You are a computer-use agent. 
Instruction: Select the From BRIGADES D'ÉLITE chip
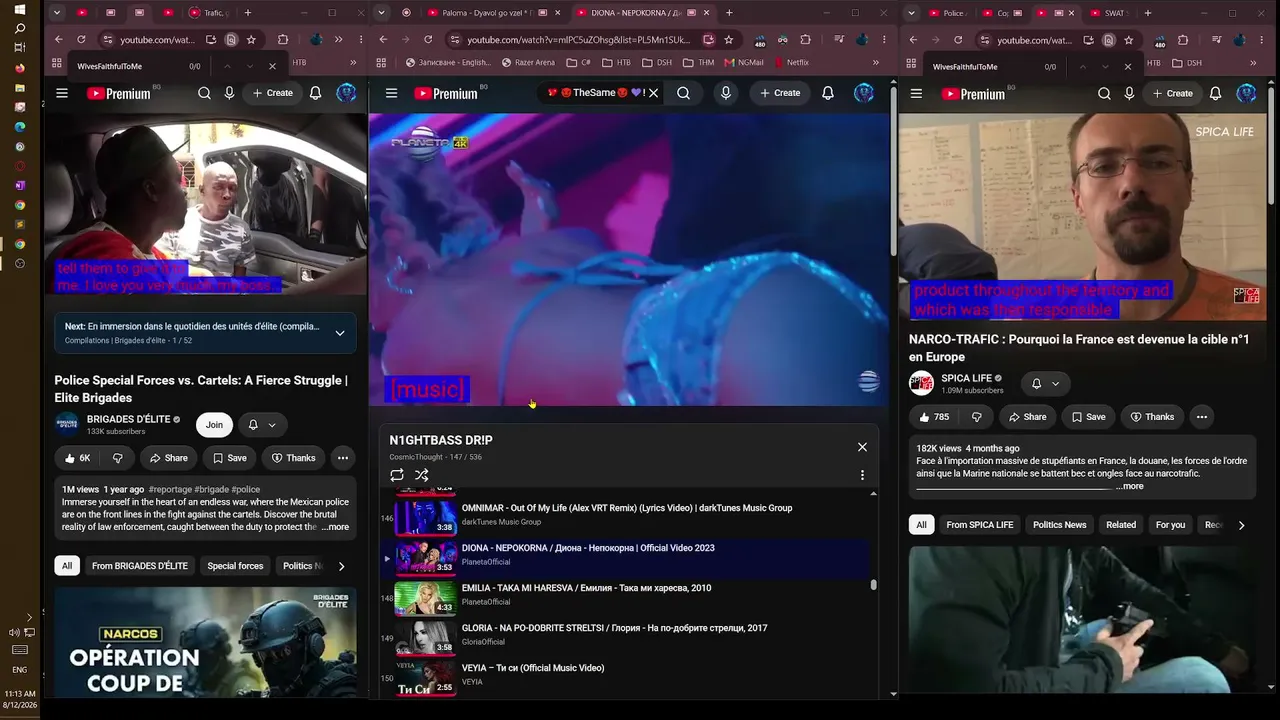pos(140,566)
